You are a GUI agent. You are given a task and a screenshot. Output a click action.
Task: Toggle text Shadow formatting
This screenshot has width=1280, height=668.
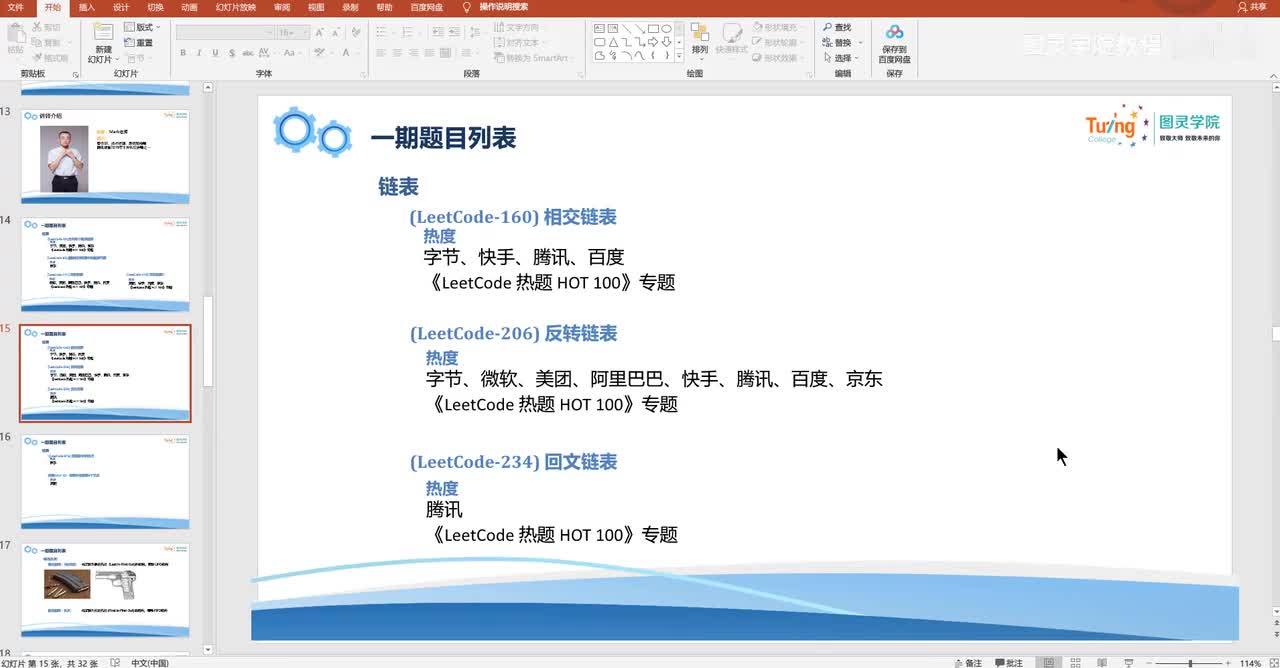pyautogui.click(x=232, y=53)
